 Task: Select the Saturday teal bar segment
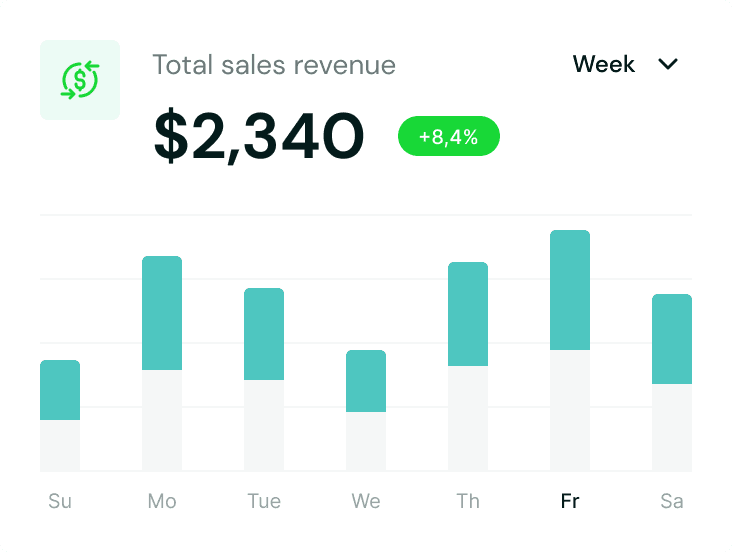[x=672, y=339]
